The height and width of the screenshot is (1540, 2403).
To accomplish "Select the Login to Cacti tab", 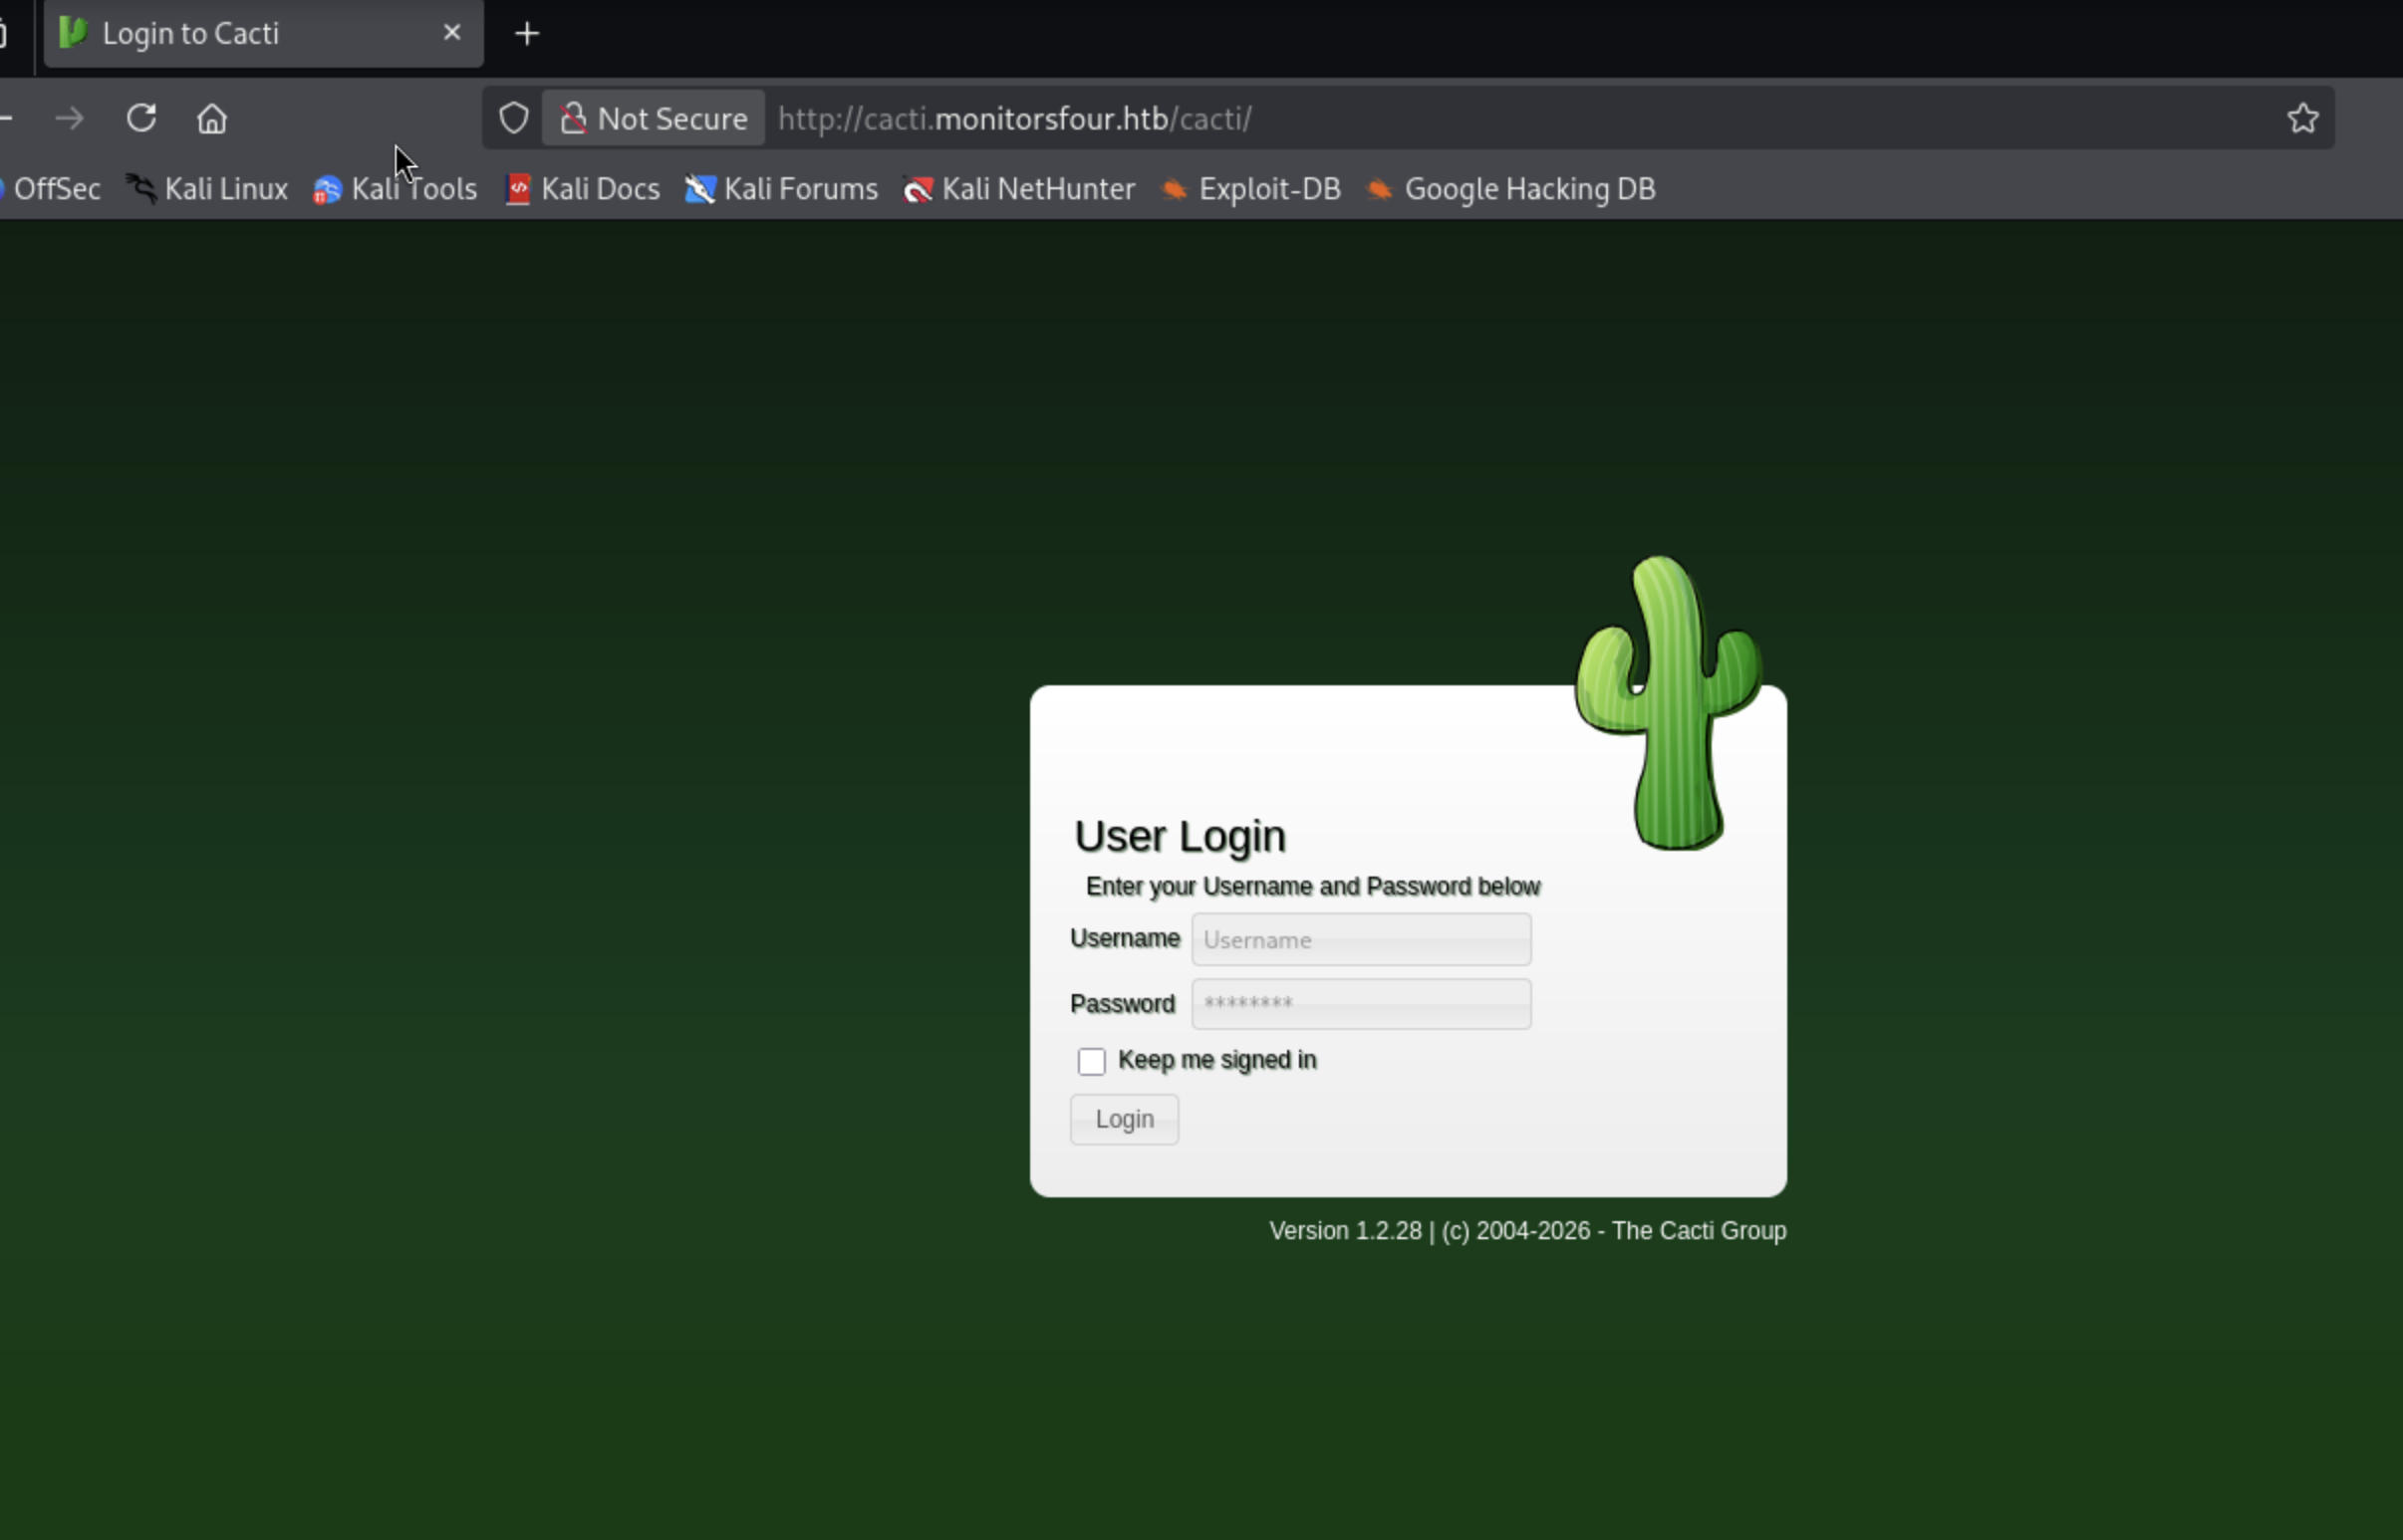I will (x=264, y=34).
